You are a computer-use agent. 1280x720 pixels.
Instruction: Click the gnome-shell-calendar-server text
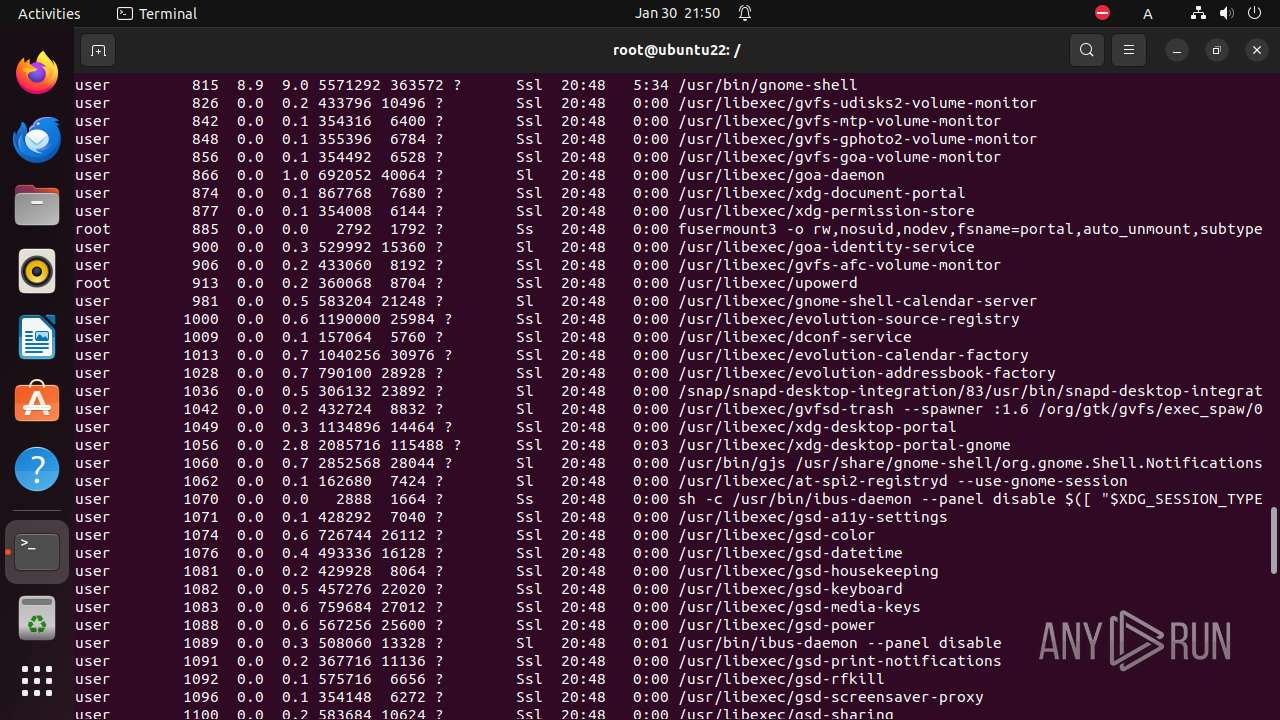pyautogui.click(x=857, y=301)
